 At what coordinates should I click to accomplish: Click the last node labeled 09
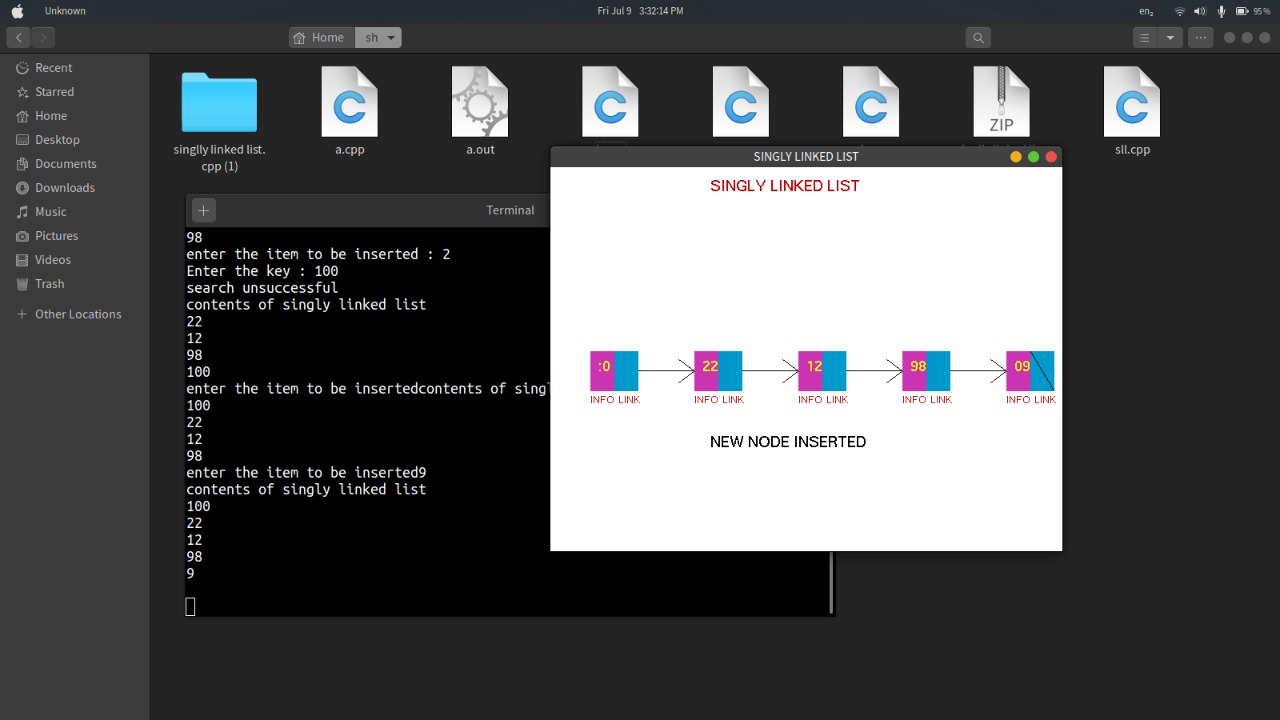click(x=1030, y=371)
